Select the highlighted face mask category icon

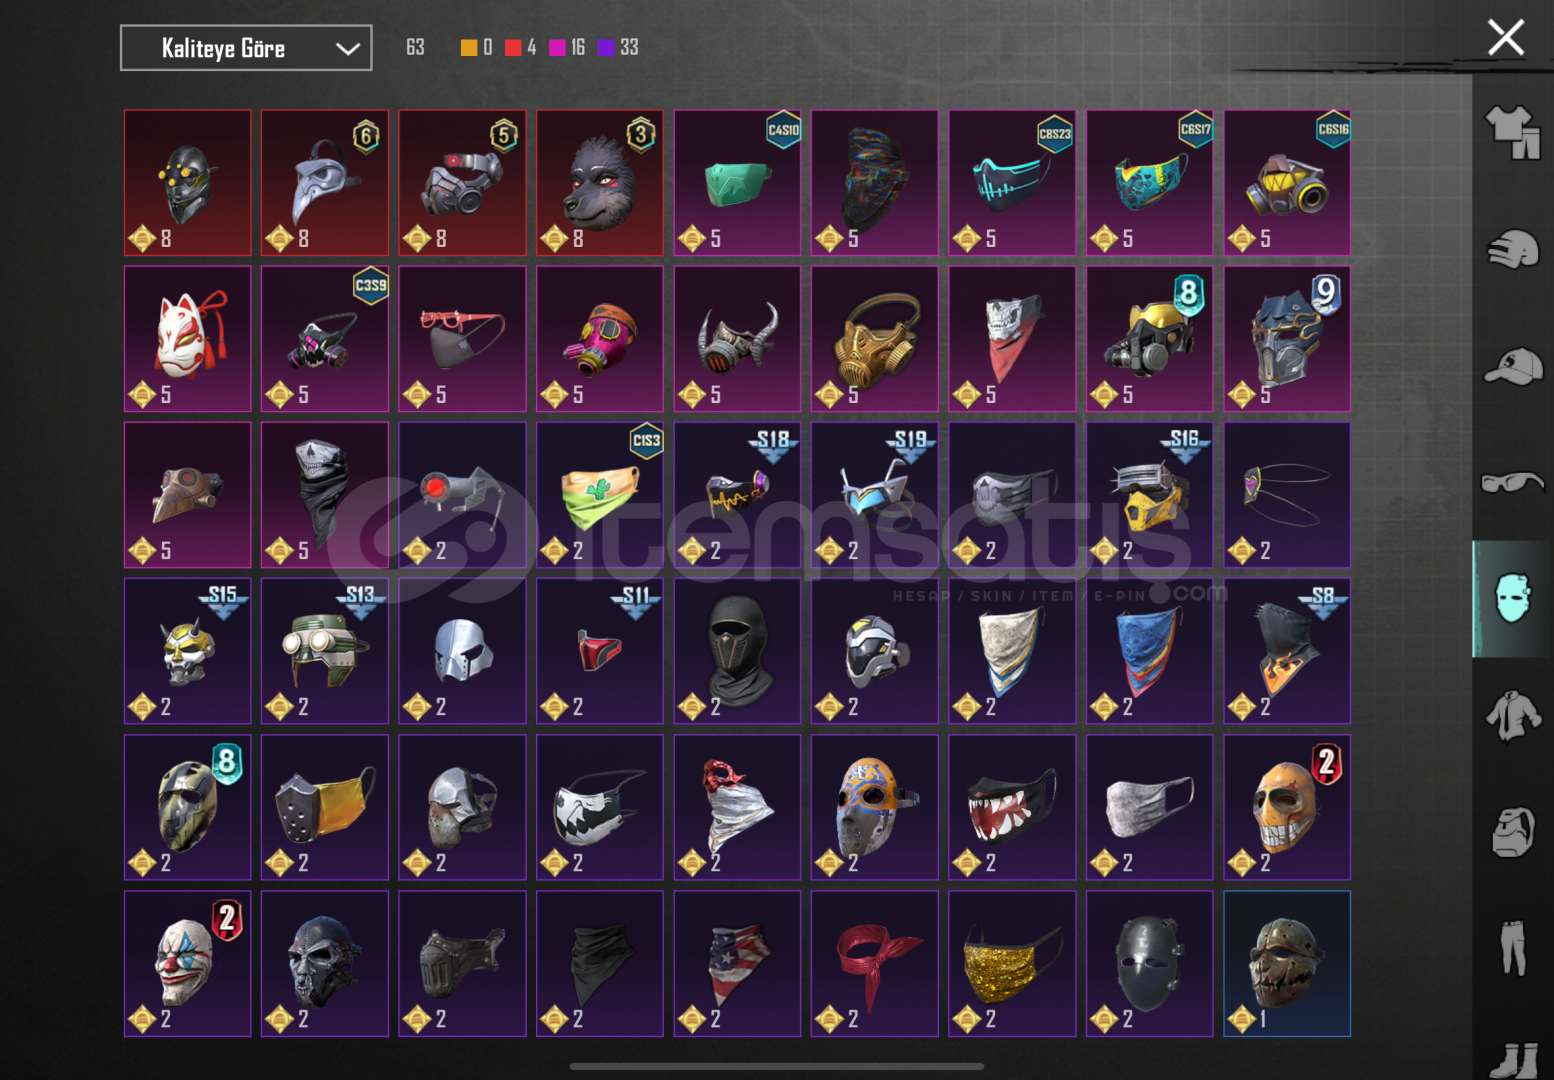pyautogui.click(x=1513, y=599)
